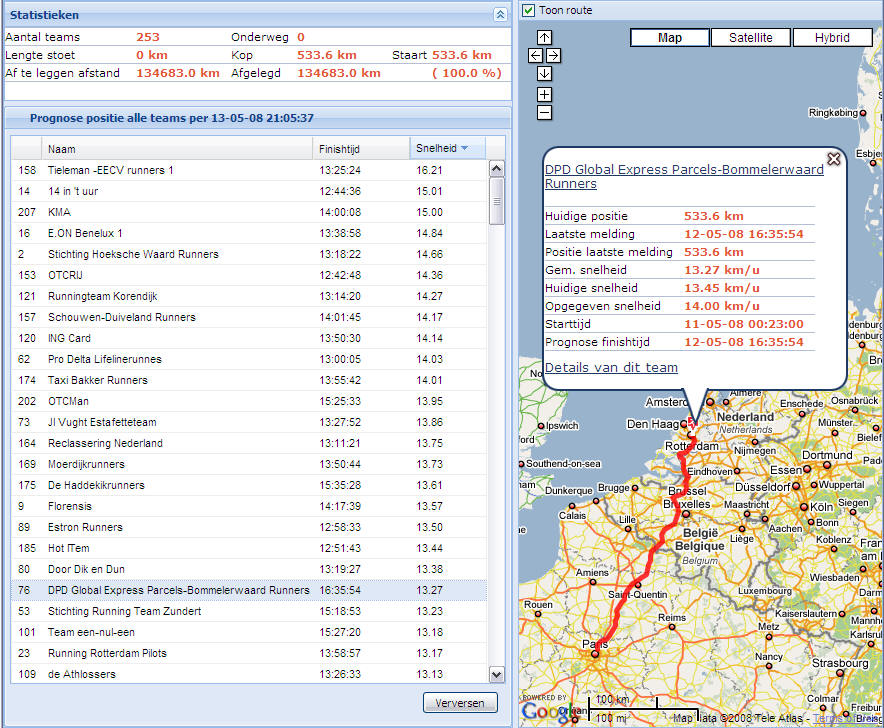
Task: Sort by Finishtijd column header
Action: click(x=361, y=149)
